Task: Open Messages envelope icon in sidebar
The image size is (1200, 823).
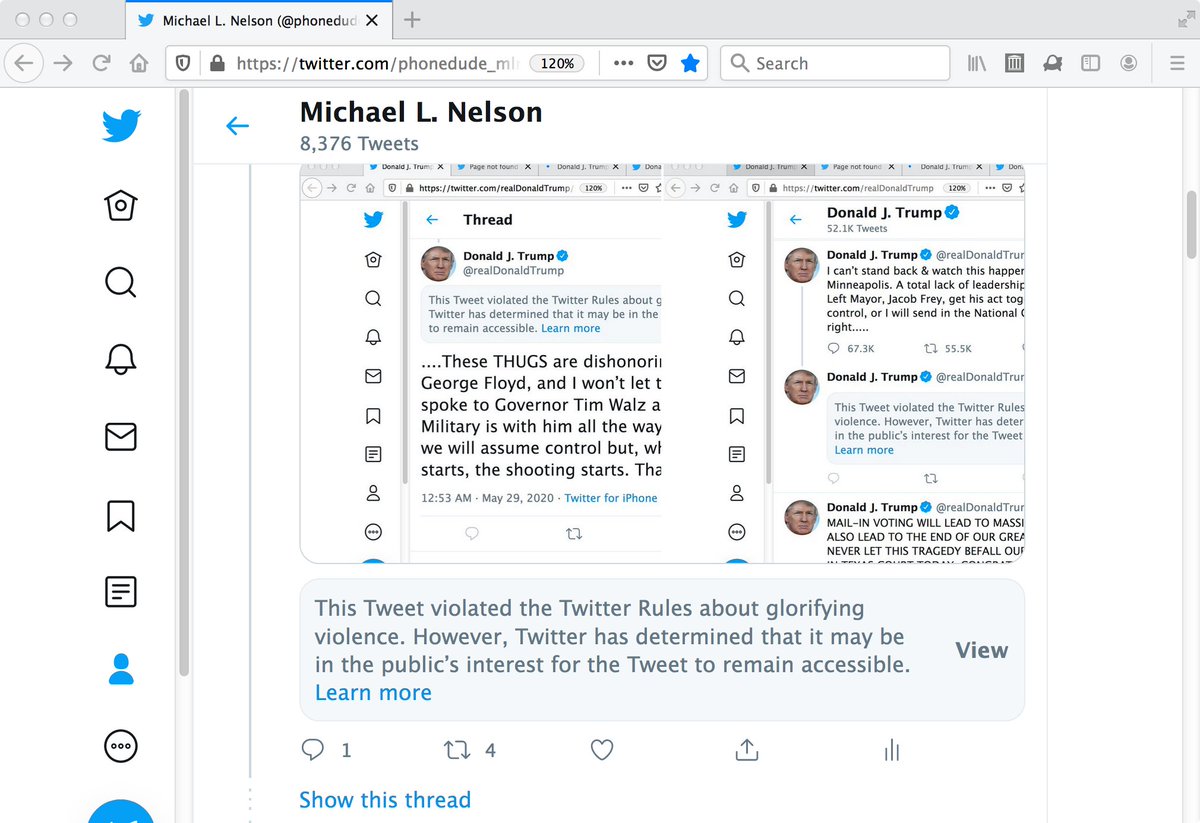Action: [x=120, y=436]
